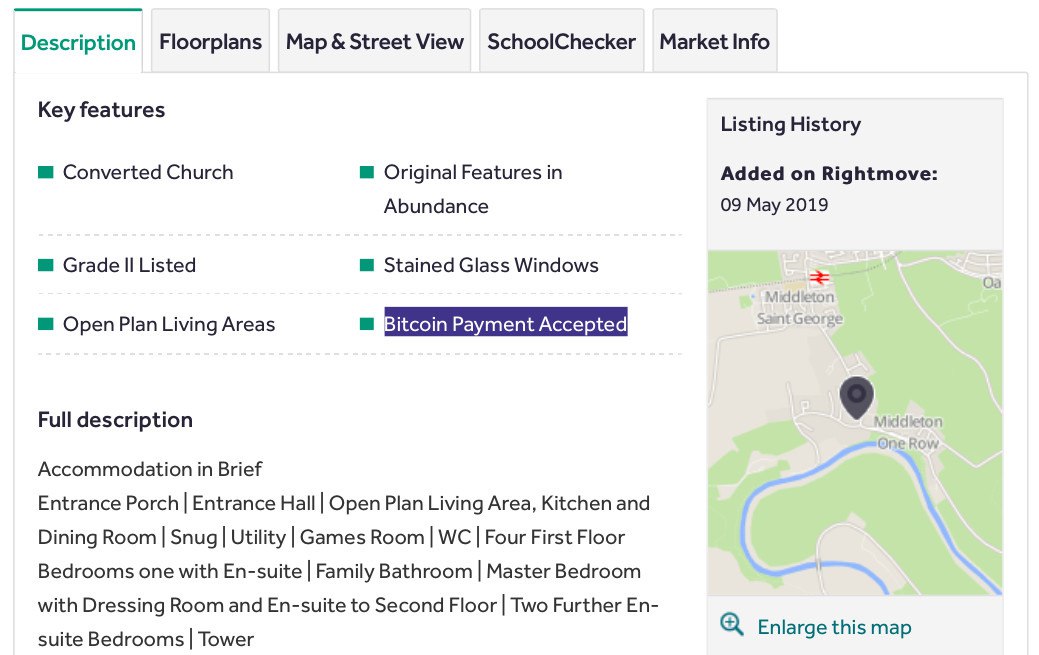
Task: Open the Floorplans tab
Action: pyautogui.click(x=210, y=42)
